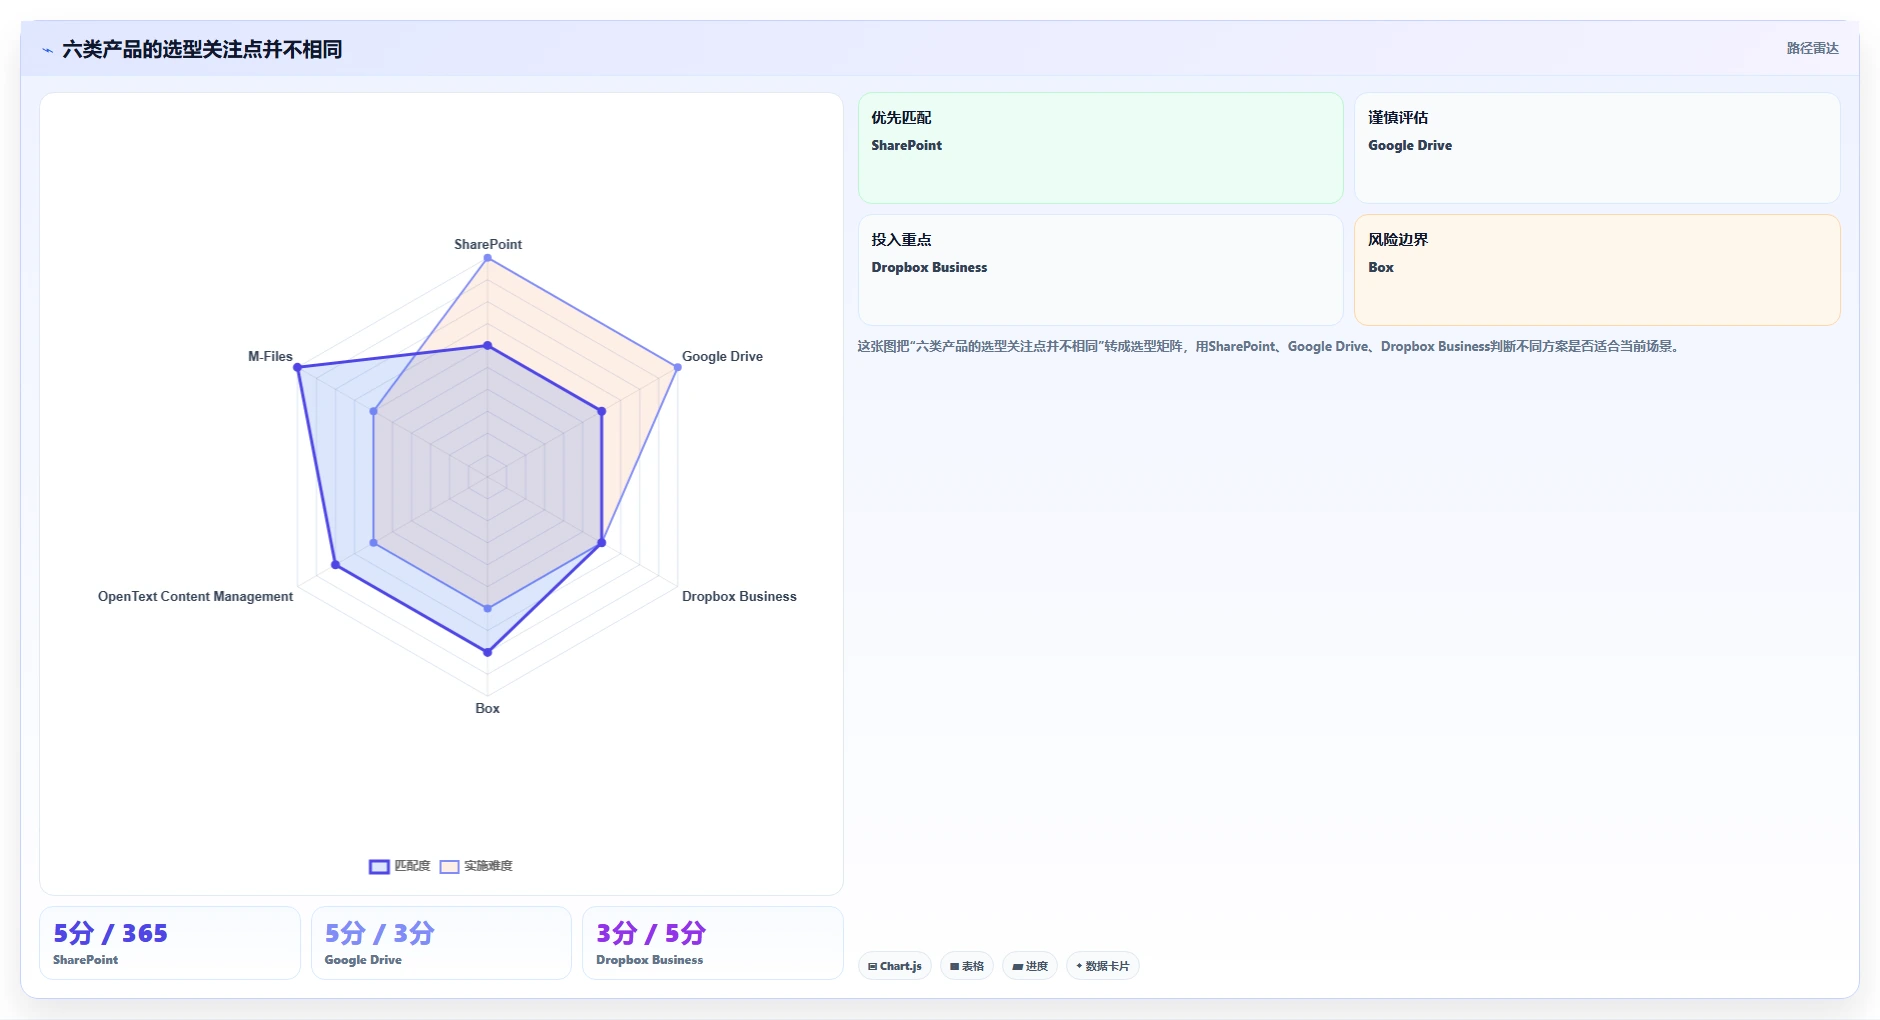Screen dimensions: 1880x1020
Task: Click the title 六类产品的选型关注点并不相同
Action: tap(202, 49)
